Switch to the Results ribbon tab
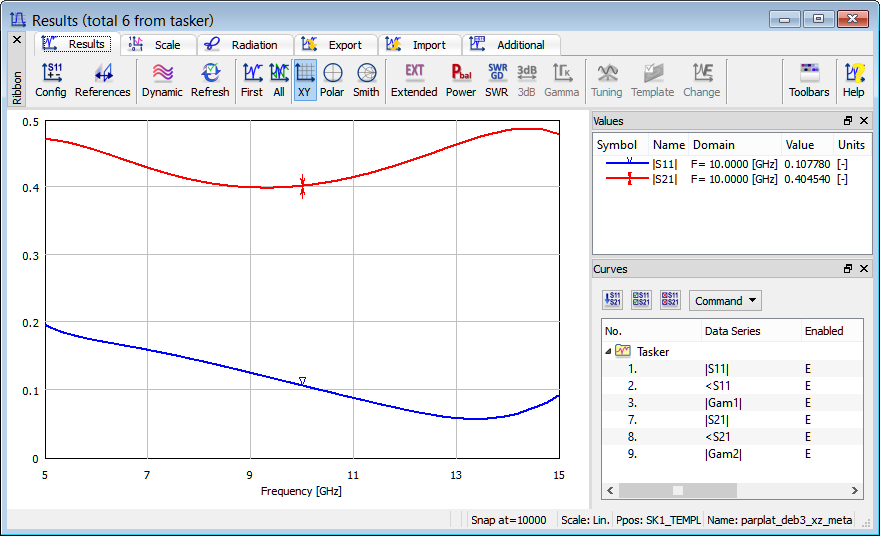 click(x=76, y=44)
